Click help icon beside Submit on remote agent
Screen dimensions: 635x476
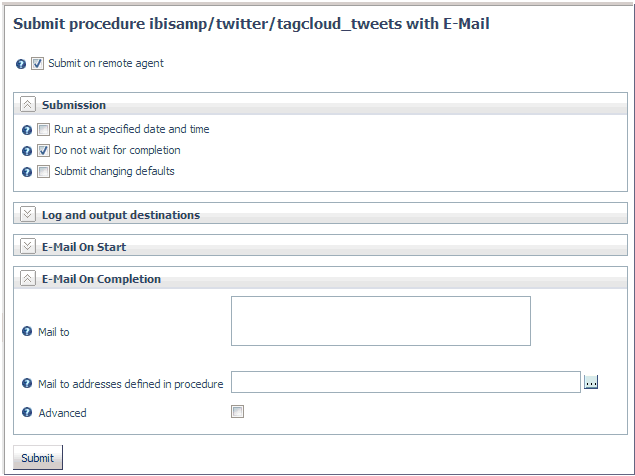coord(21,64)
